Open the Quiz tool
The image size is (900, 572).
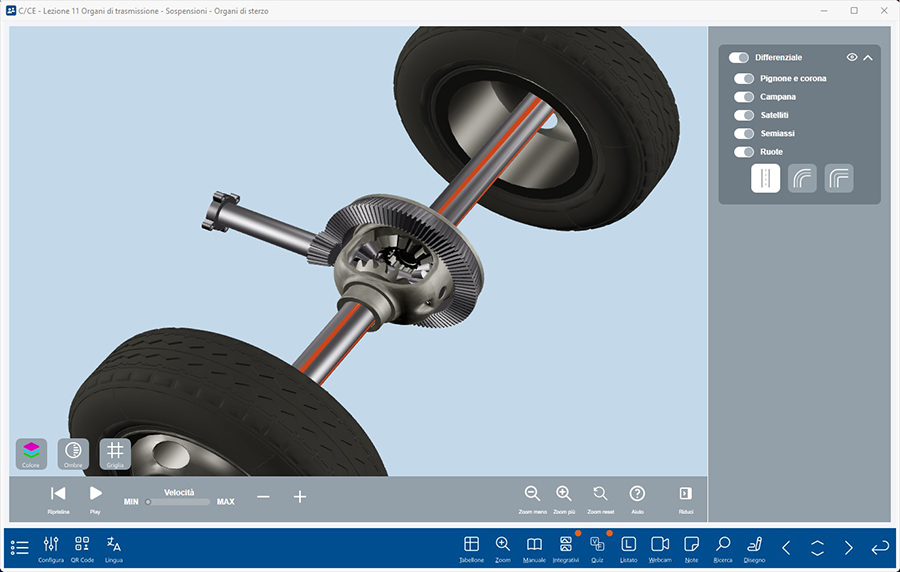pyautogui.click(x=597, y=545)
